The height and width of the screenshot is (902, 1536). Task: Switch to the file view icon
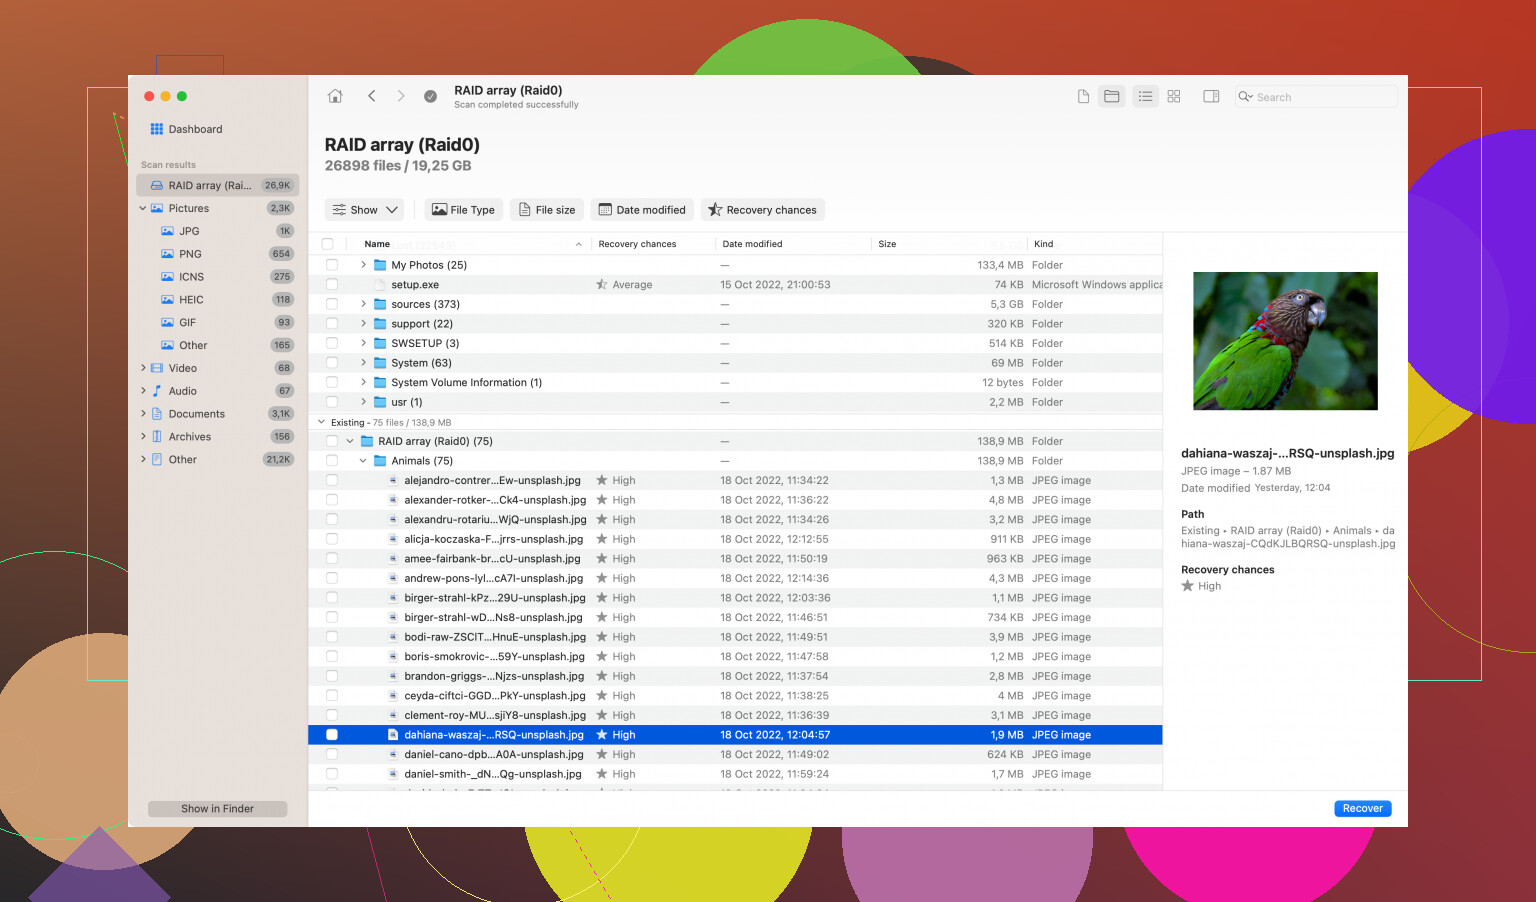pos(1083,96)
